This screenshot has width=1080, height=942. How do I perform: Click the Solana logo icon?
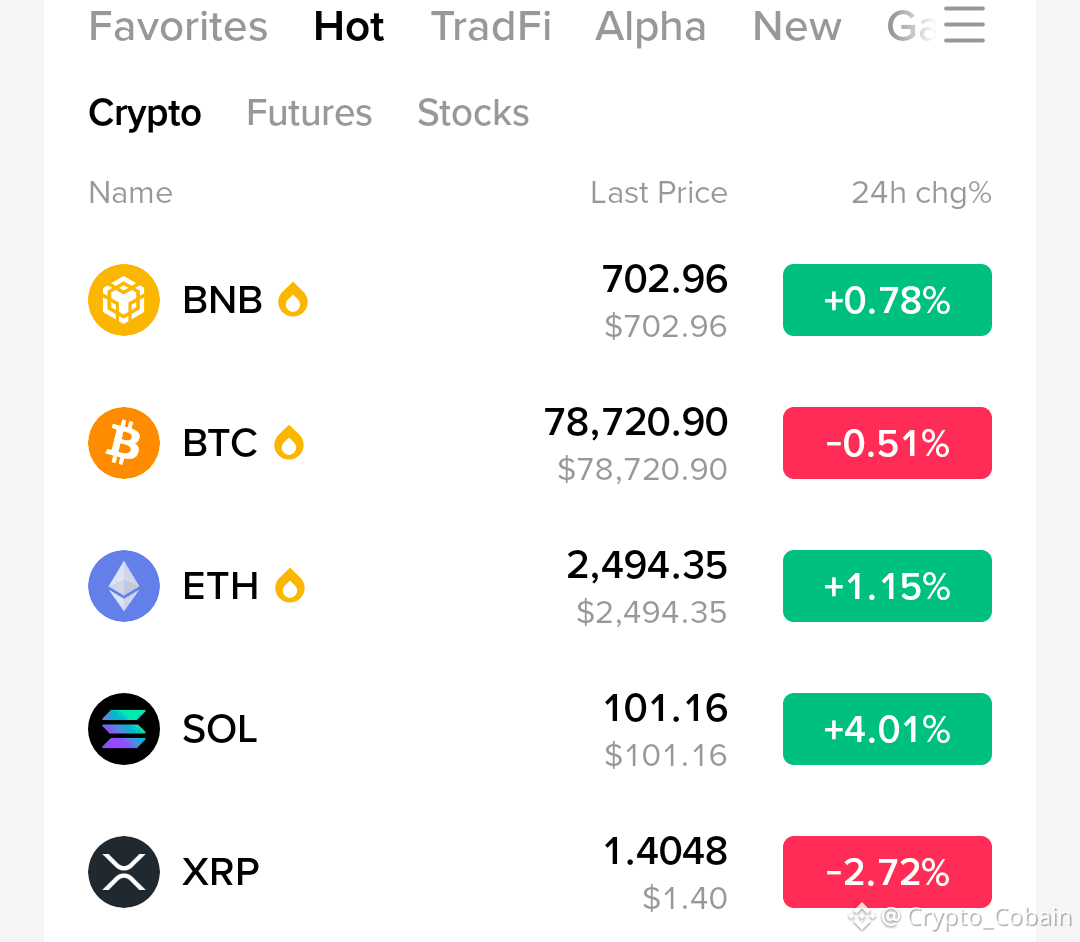click(x=124, y=729)
